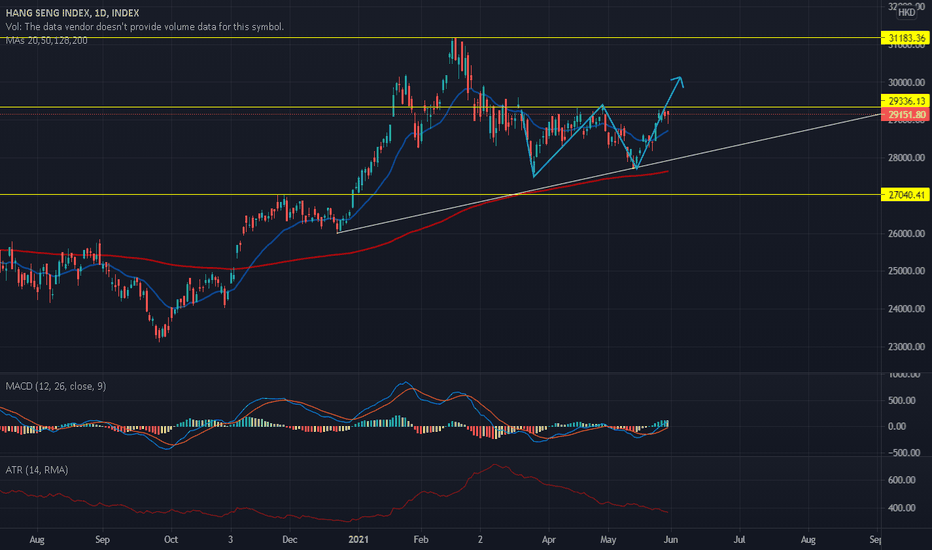Click the red 29151.80 current price label
The height and width of the screenshot is (550, 932).
point(905,115)
